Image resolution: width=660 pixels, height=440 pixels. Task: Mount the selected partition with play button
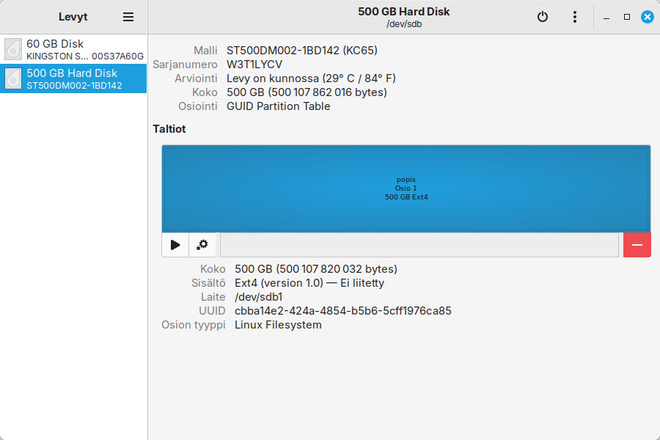pos(175,245)
